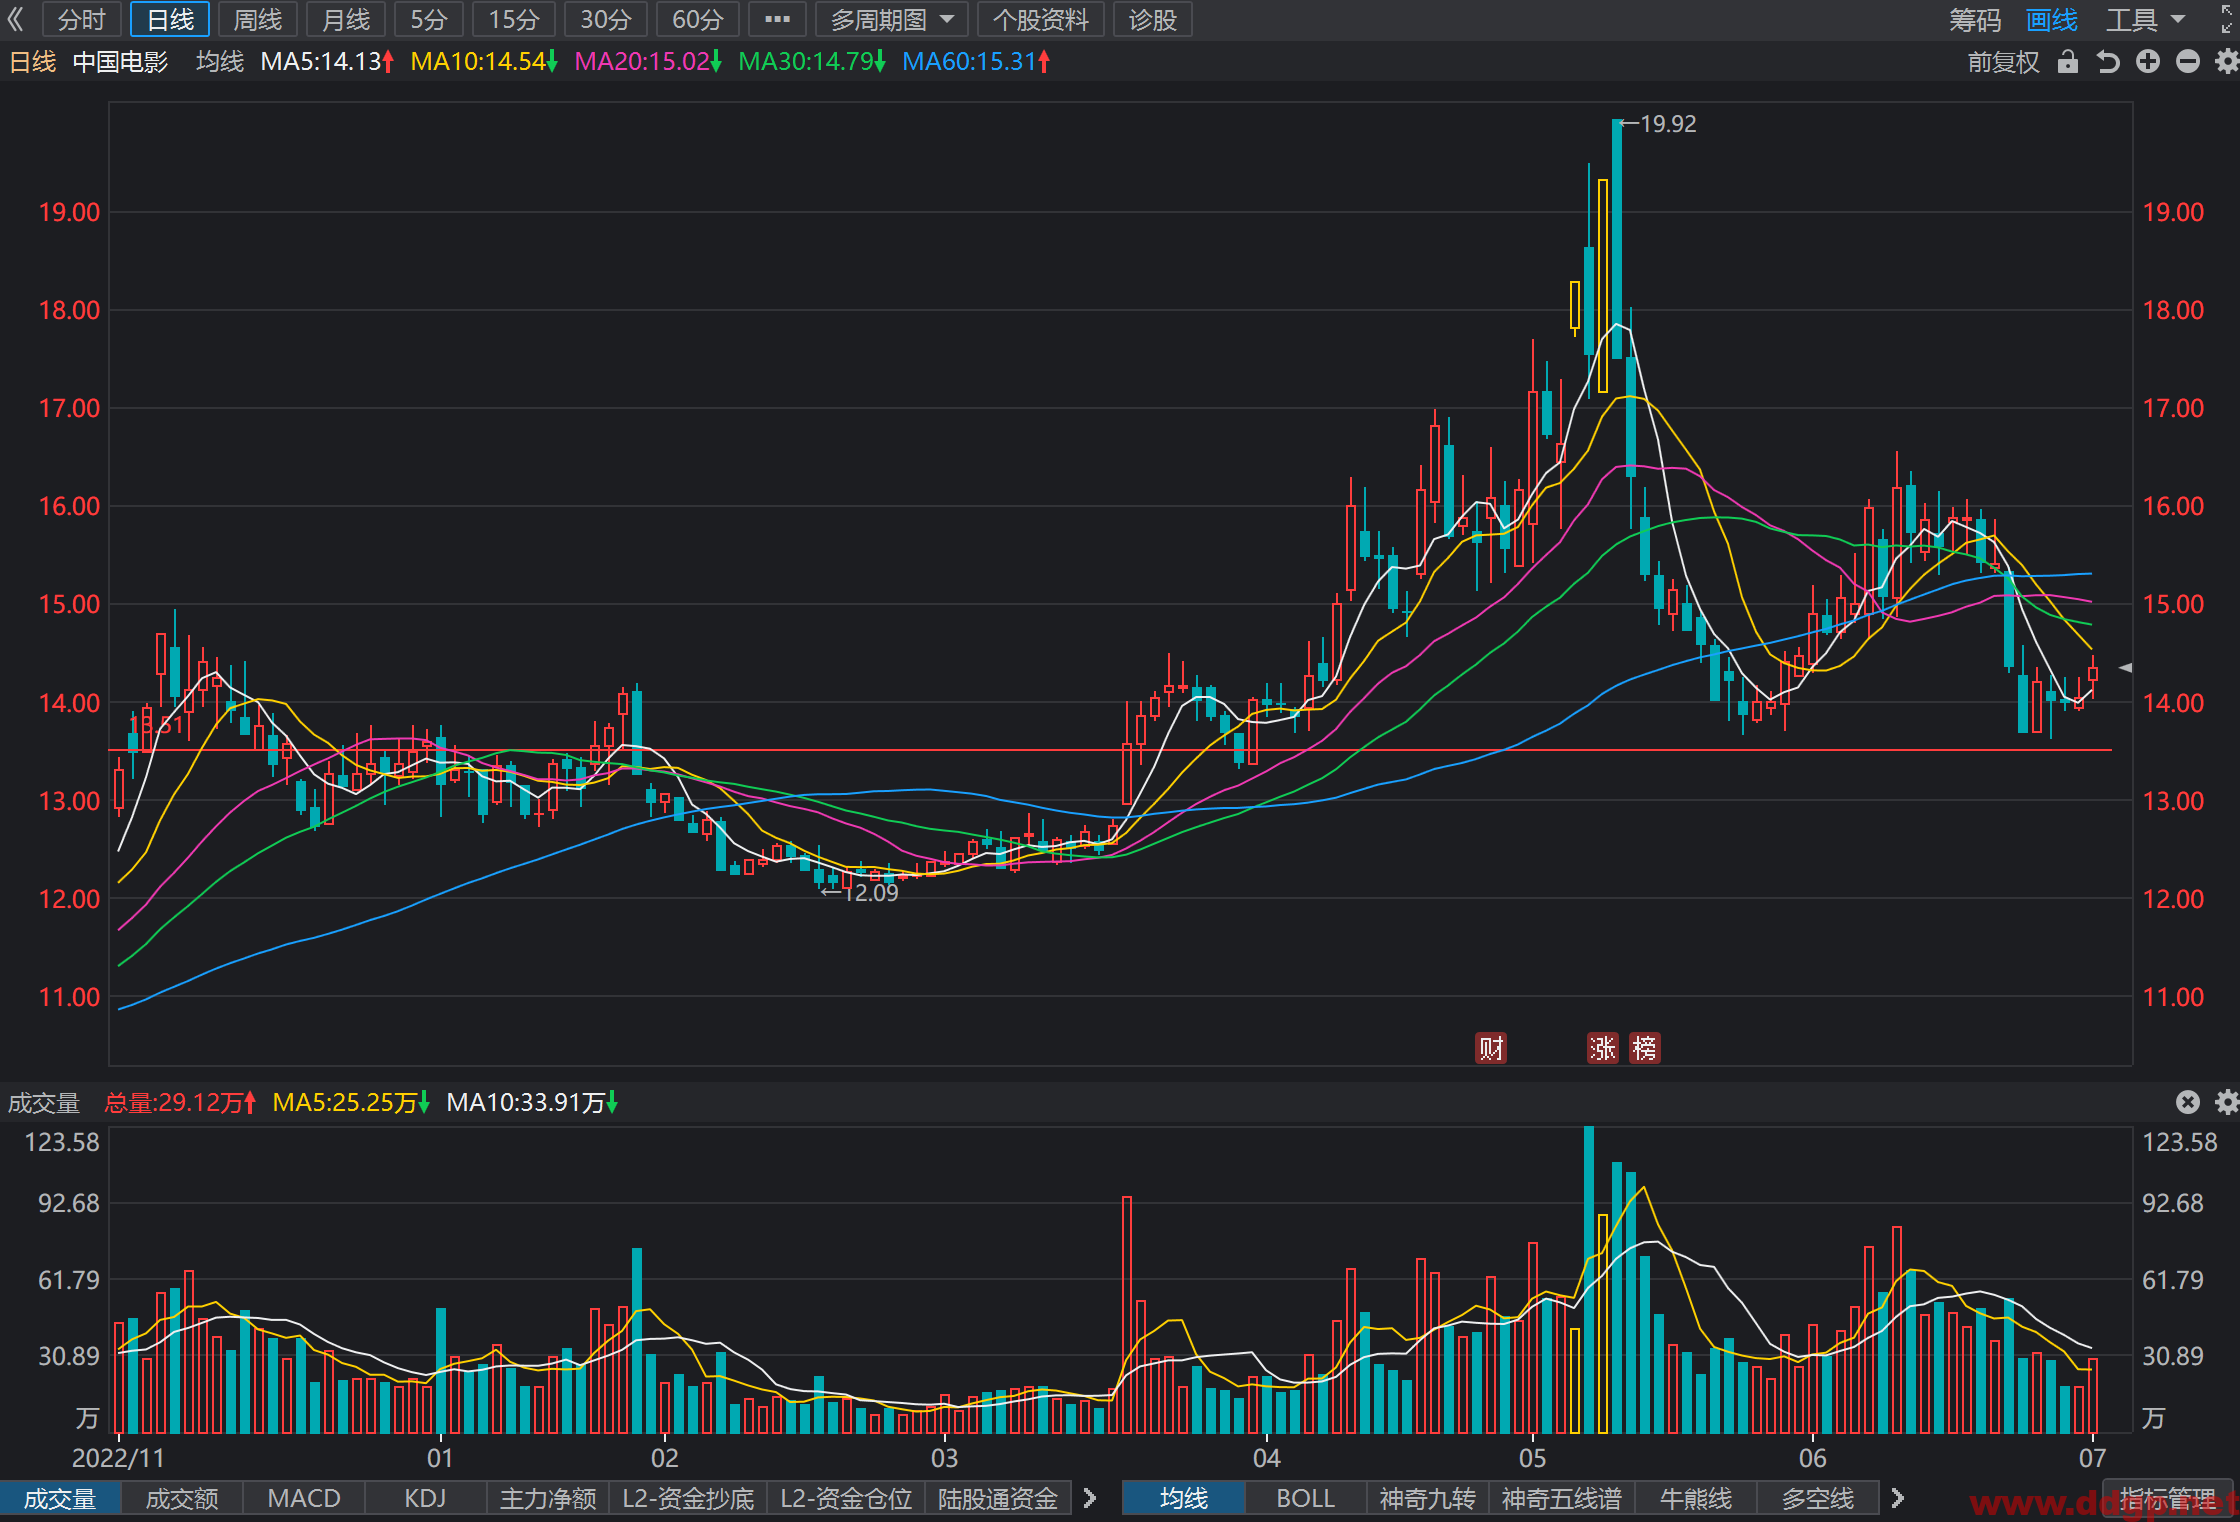
Task: Zoom out chart with the minus icon
Action: coord(2188,62)
